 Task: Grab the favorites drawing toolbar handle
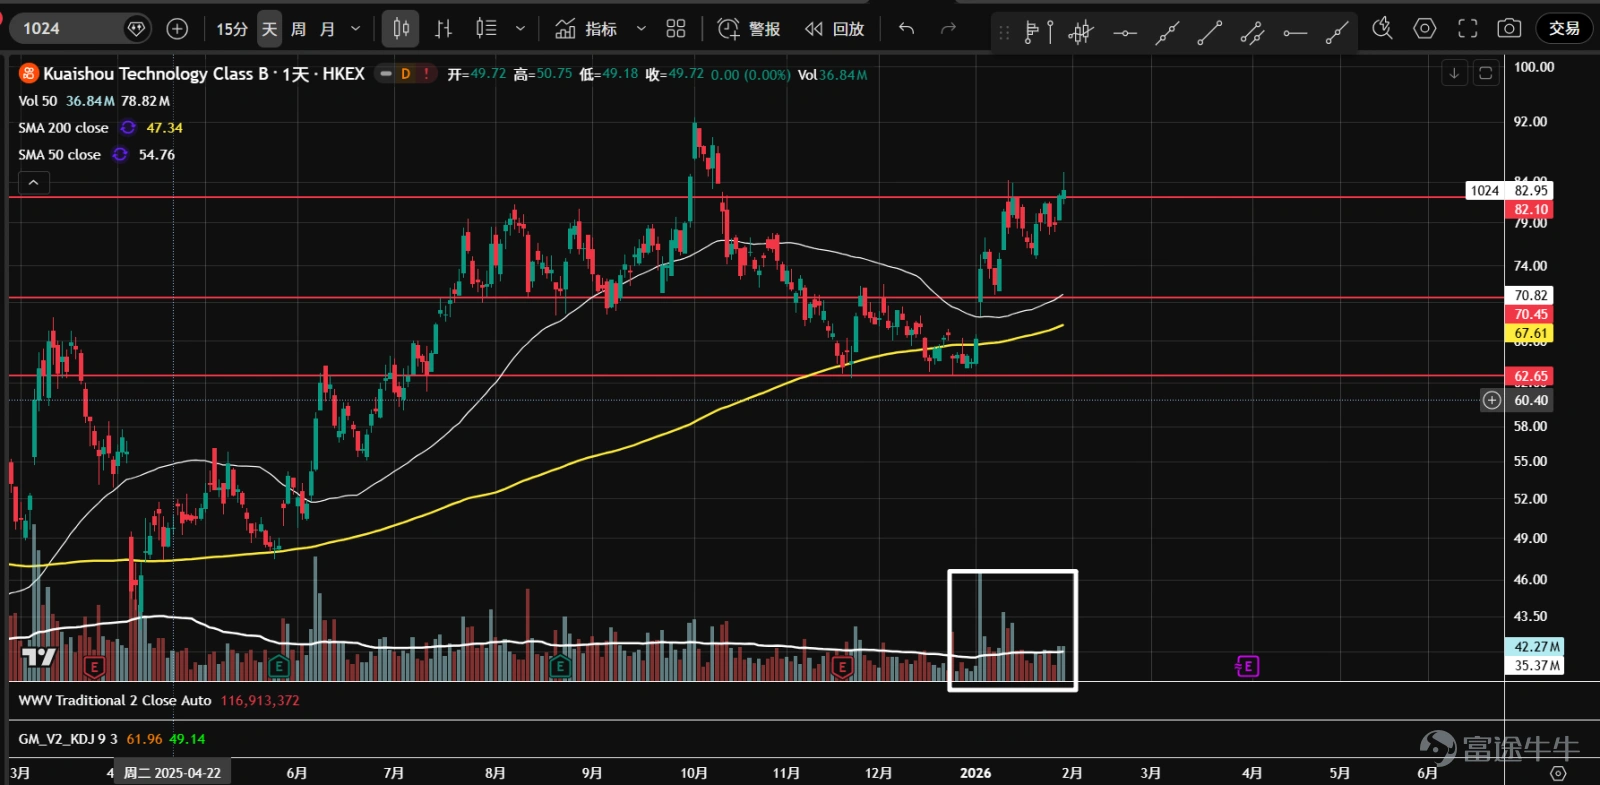coord(1004,32)
